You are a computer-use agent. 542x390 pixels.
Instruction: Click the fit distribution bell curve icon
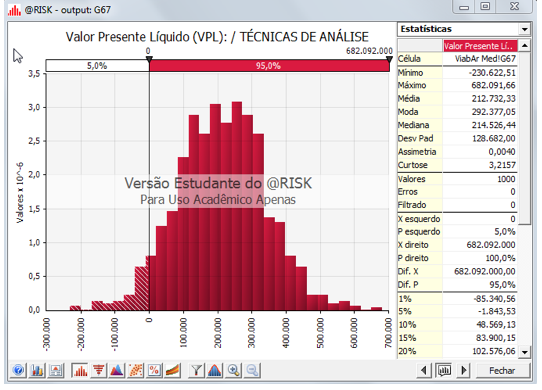pyautogui.click(x=215, y=371)
